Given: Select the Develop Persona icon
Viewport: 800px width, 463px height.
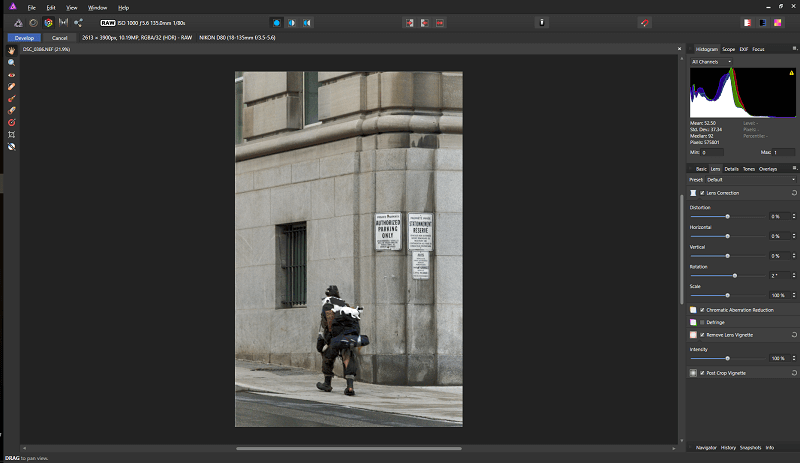Looking at the screenshot, I should (48, 23).
